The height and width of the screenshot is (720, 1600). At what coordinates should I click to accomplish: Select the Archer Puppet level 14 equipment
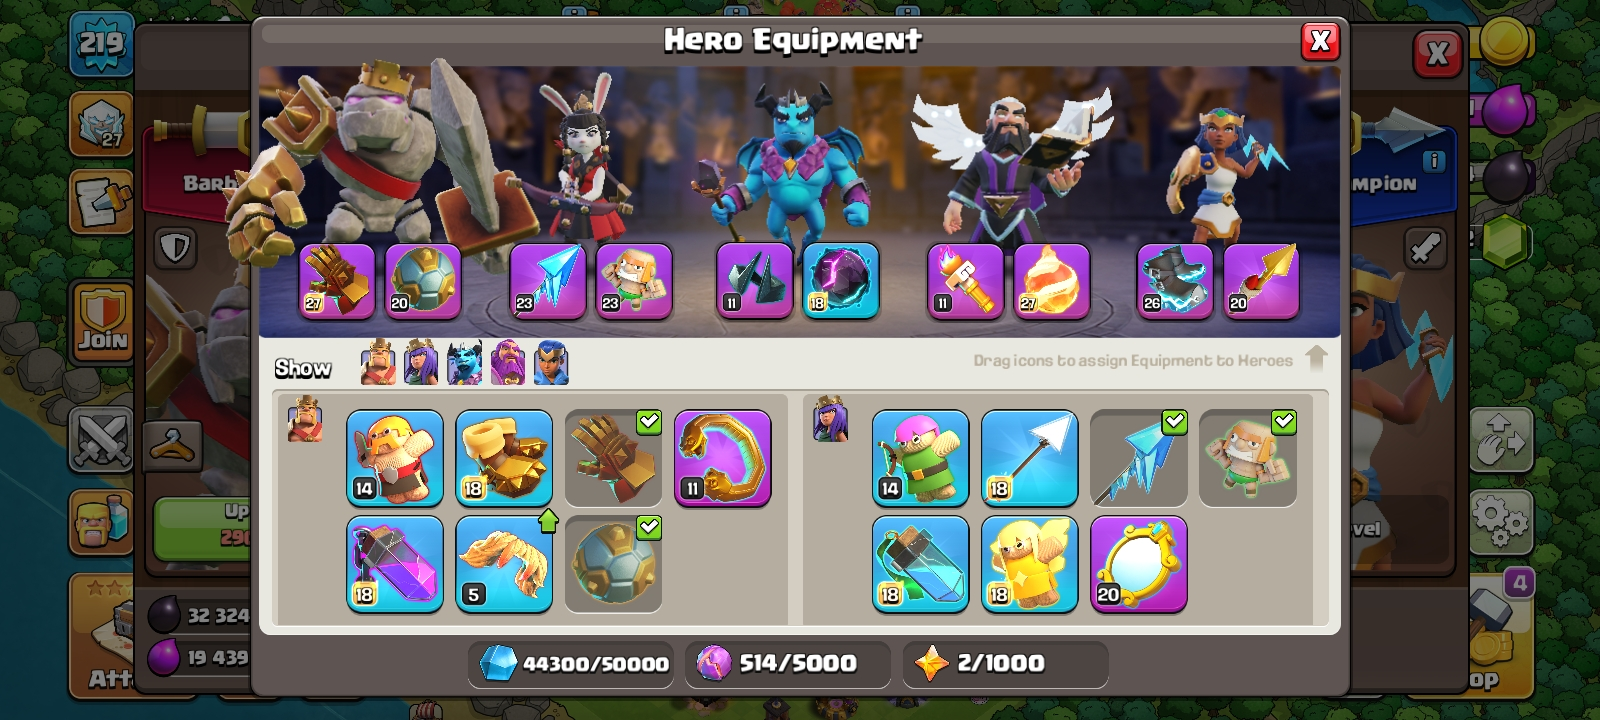[x=920, y=458]
